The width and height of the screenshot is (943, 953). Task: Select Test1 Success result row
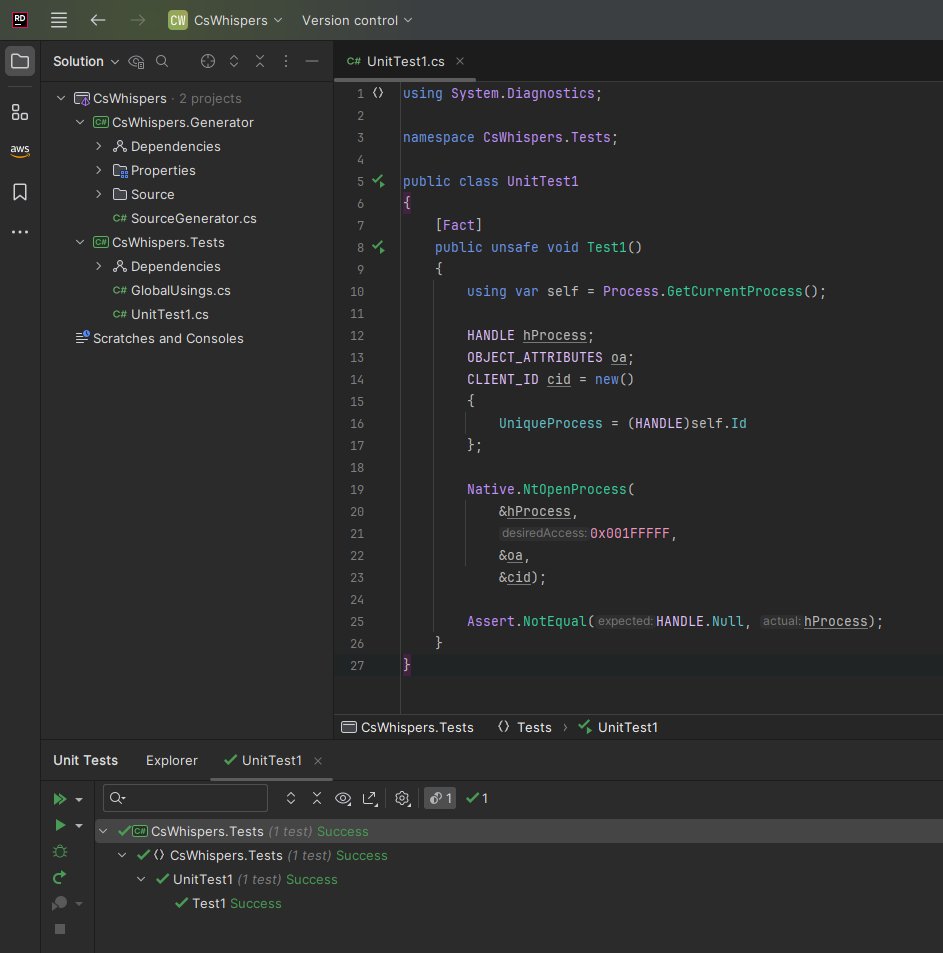228,903
